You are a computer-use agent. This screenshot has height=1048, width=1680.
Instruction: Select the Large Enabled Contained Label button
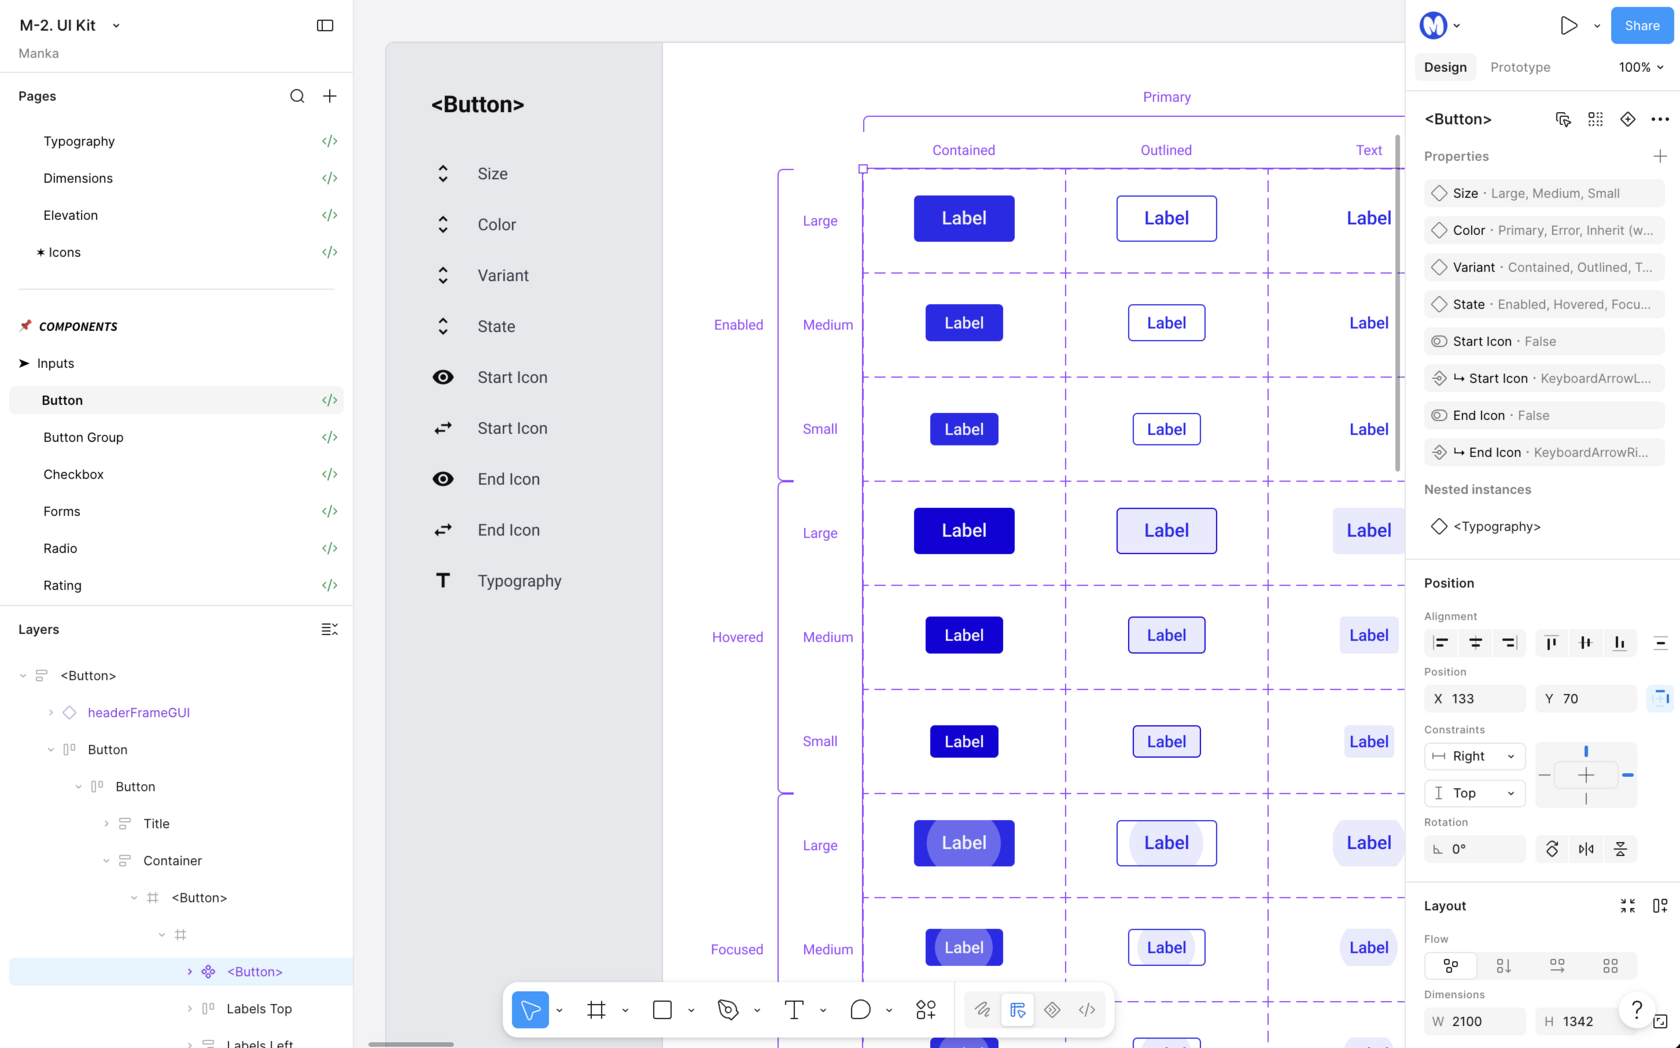coord(964,218)
